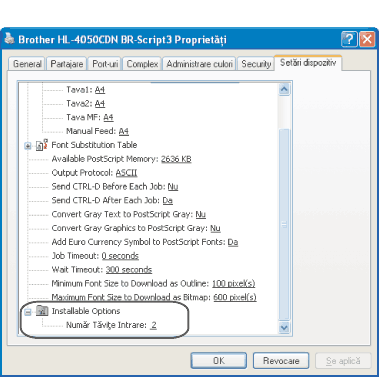Click the Revocare button

click(281, 361)
